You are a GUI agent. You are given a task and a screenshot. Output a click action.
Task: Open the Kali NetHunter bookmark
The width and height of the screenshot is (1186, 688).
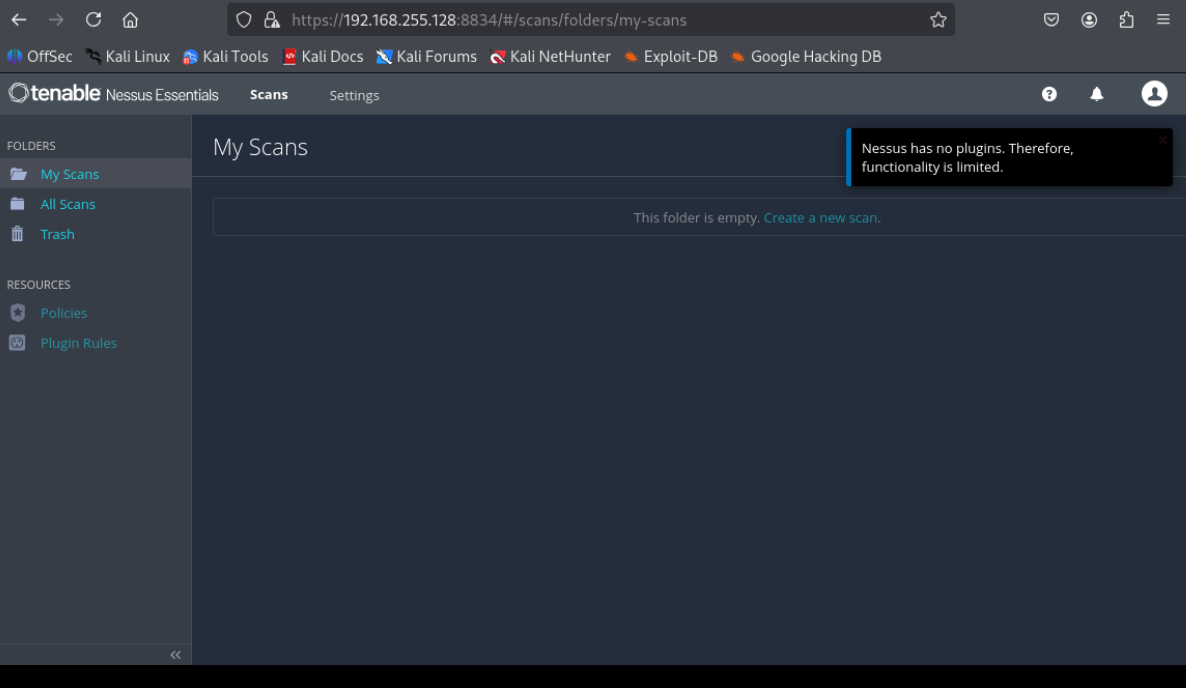550,57
